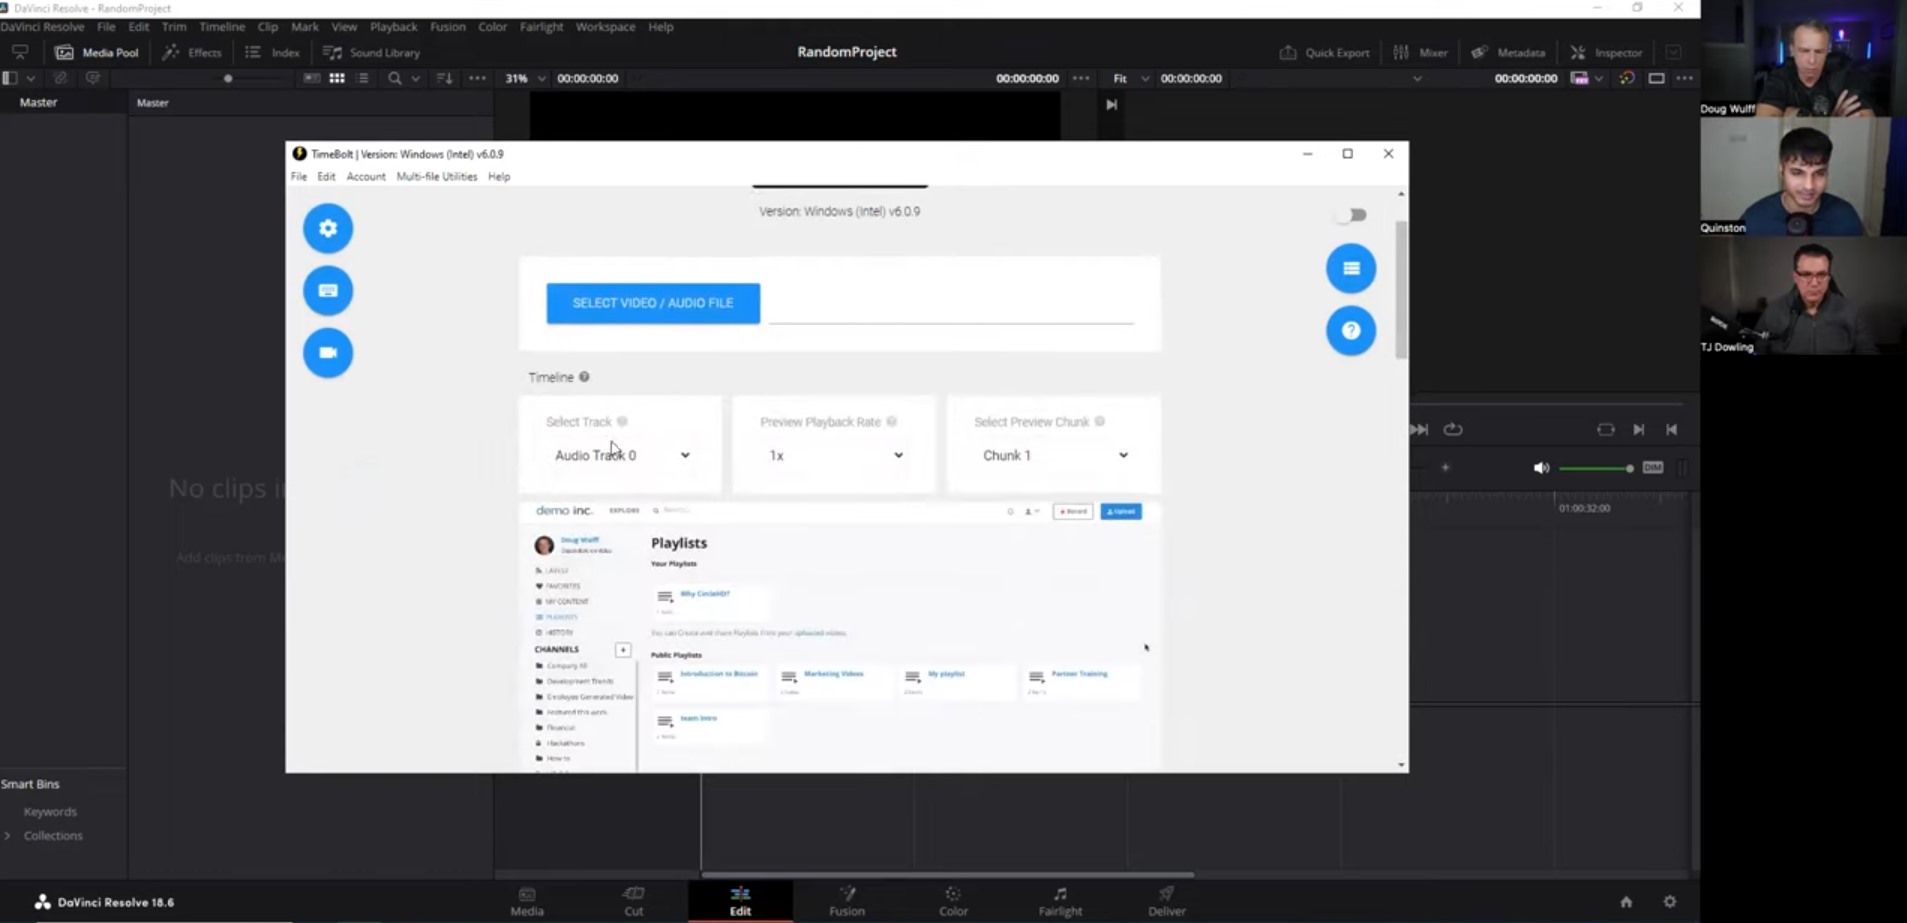
Task: Click info icon beside Select Preview Chunk
Action: 1100,422
